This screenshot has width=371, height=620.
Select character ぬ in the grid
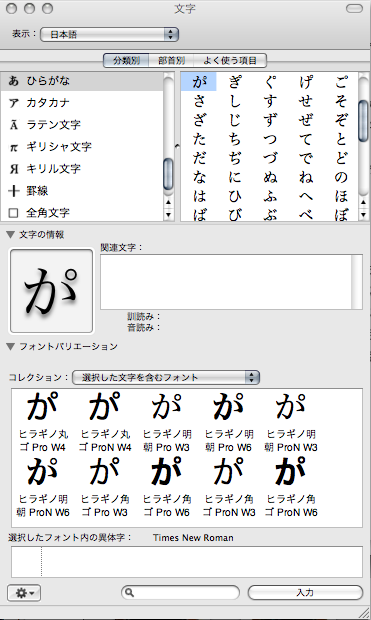pyautogui.click(x=270, y=177)
